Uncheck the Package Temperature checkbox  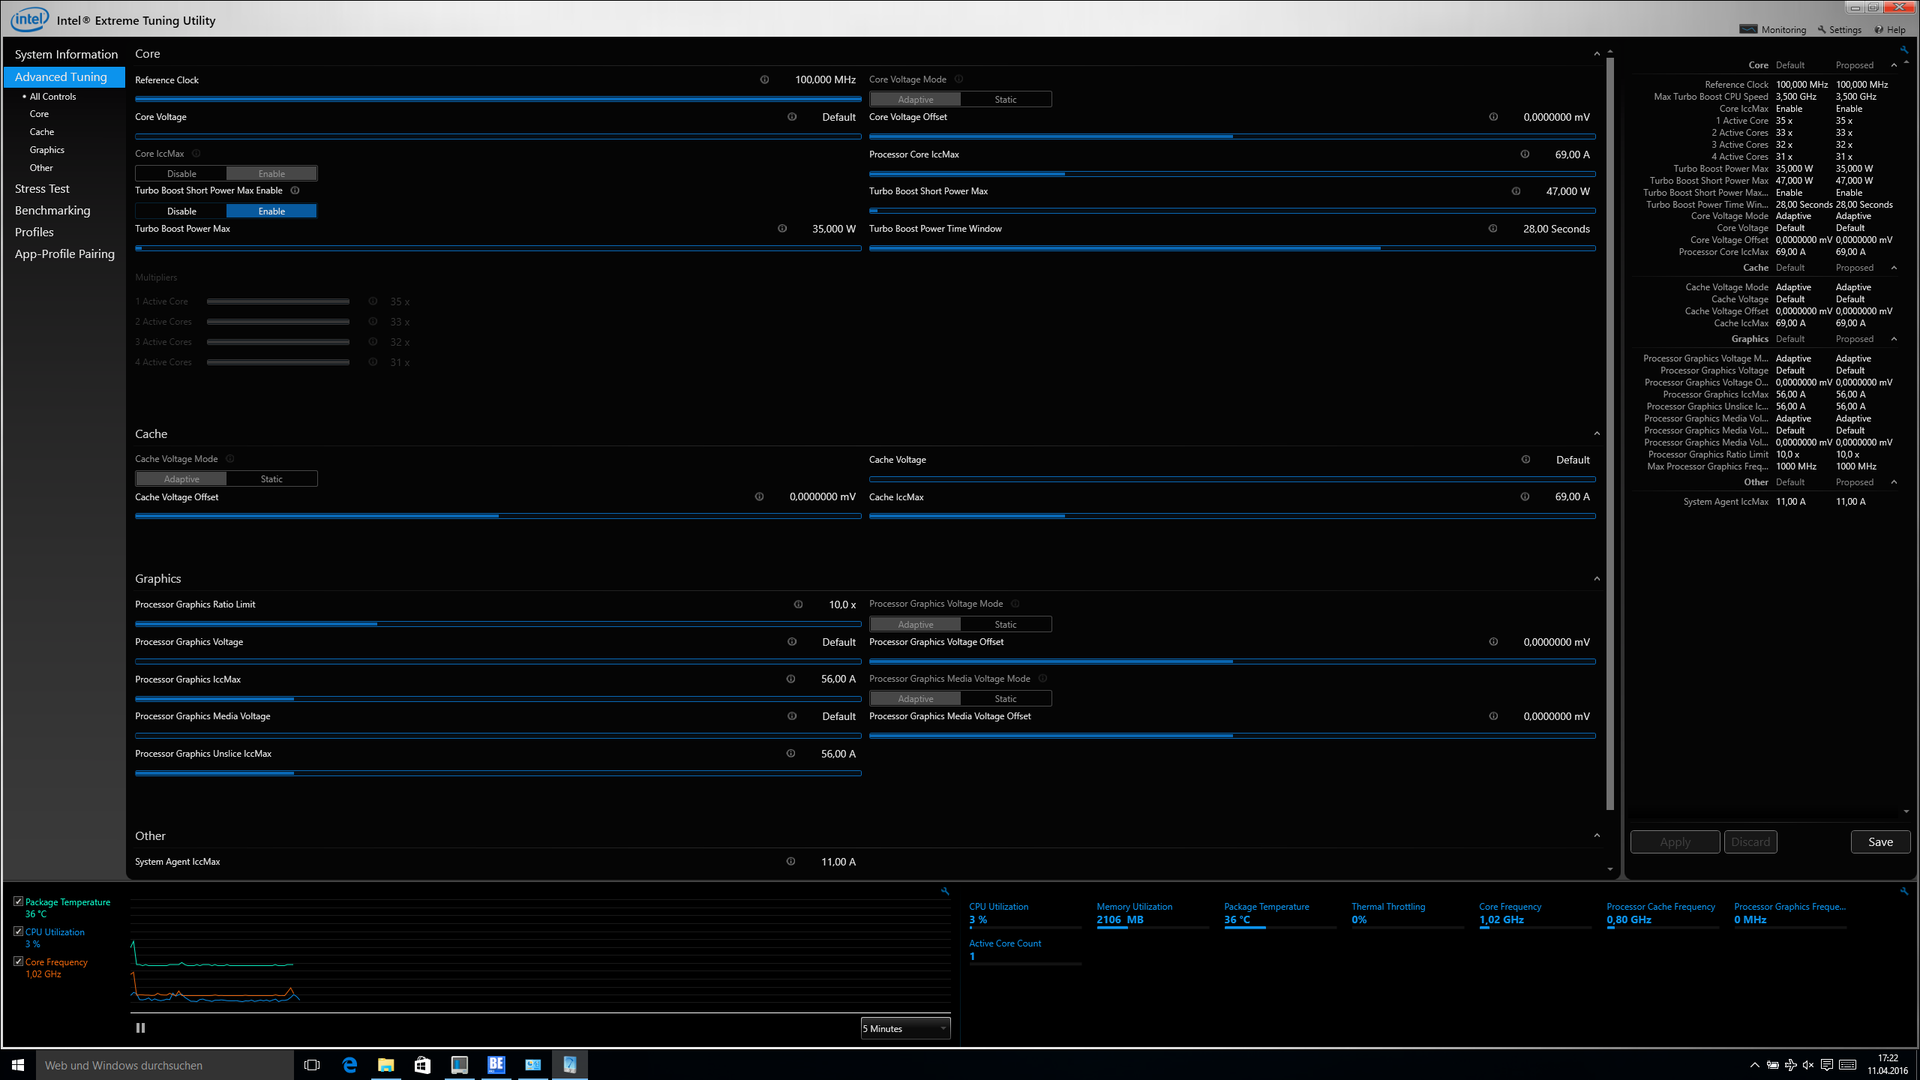[18, 902]
